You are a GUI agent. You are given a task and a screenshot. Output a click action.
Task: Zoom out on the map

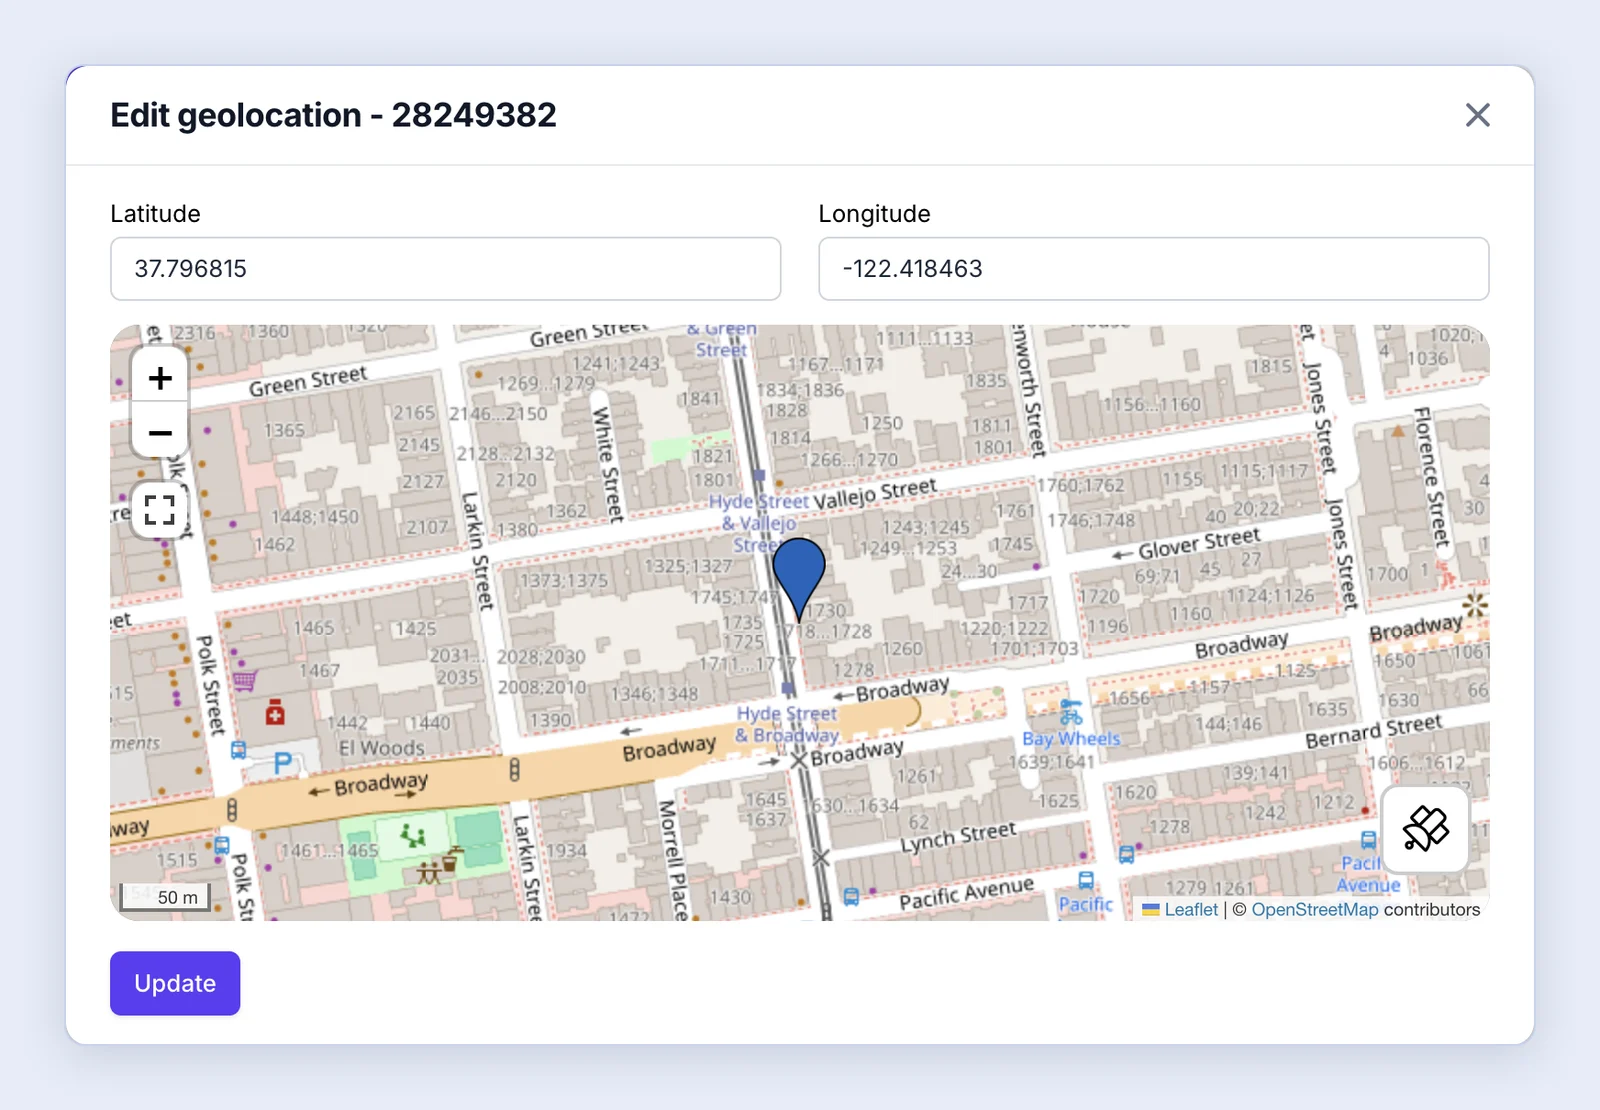(160, 432)
